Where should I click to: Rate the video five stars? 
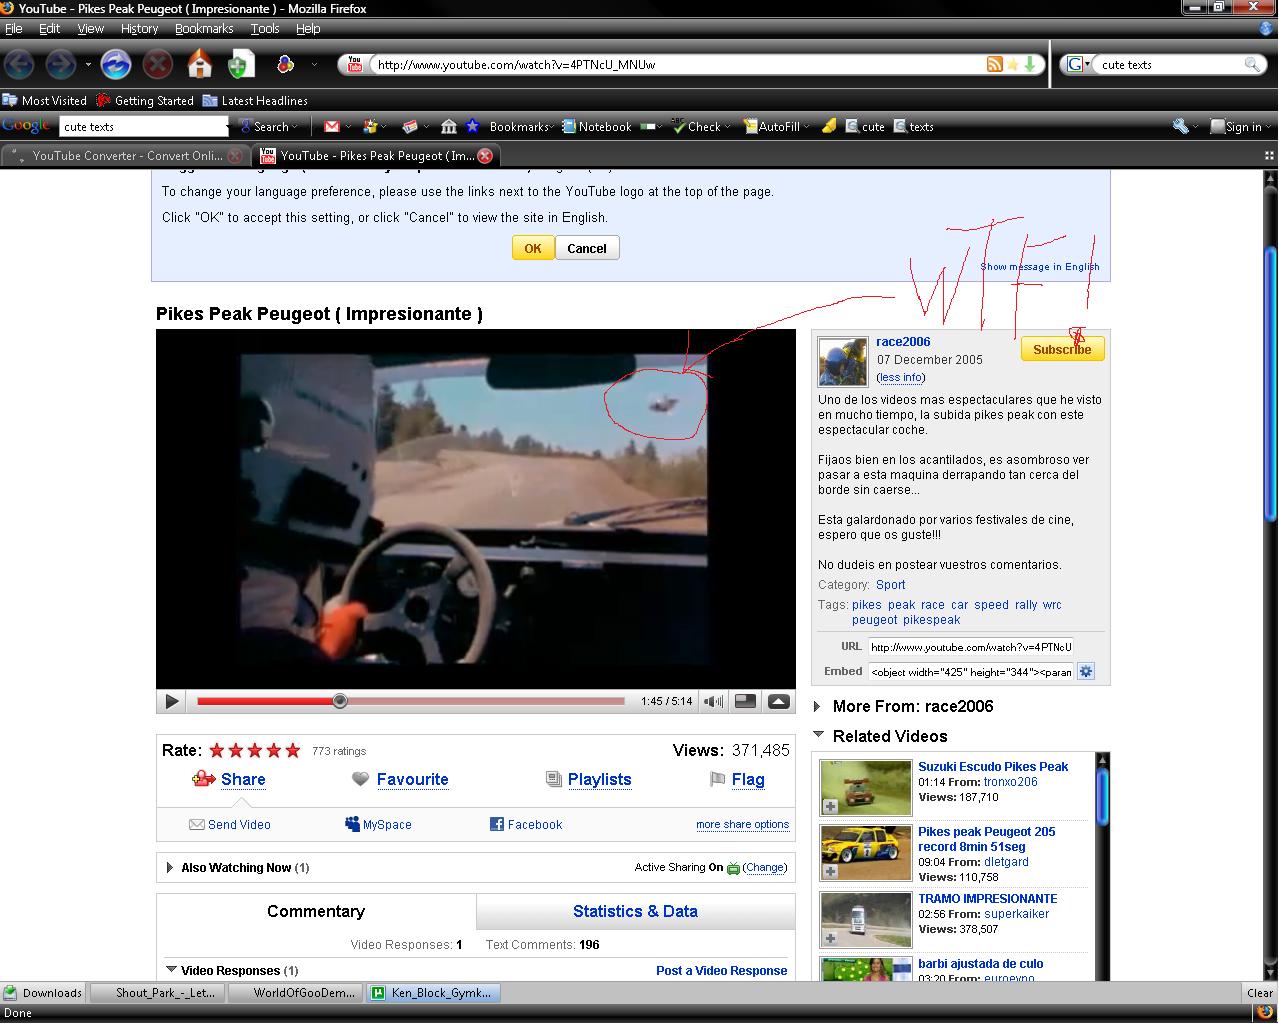coord(293,750)
